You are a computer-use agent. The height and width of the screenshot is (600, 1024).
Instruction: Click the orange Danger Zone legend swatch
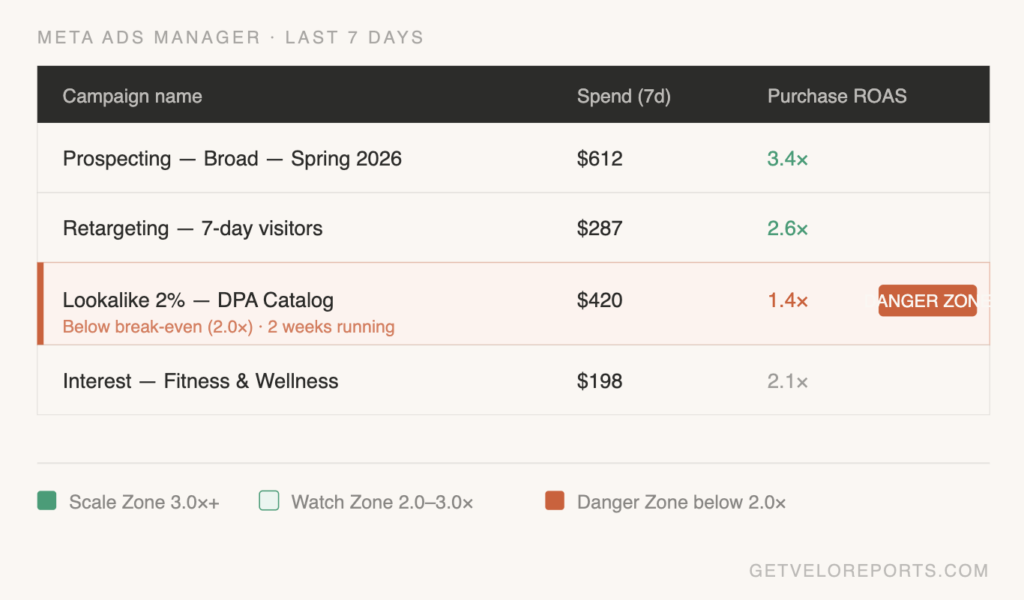[x=554, y=501]
